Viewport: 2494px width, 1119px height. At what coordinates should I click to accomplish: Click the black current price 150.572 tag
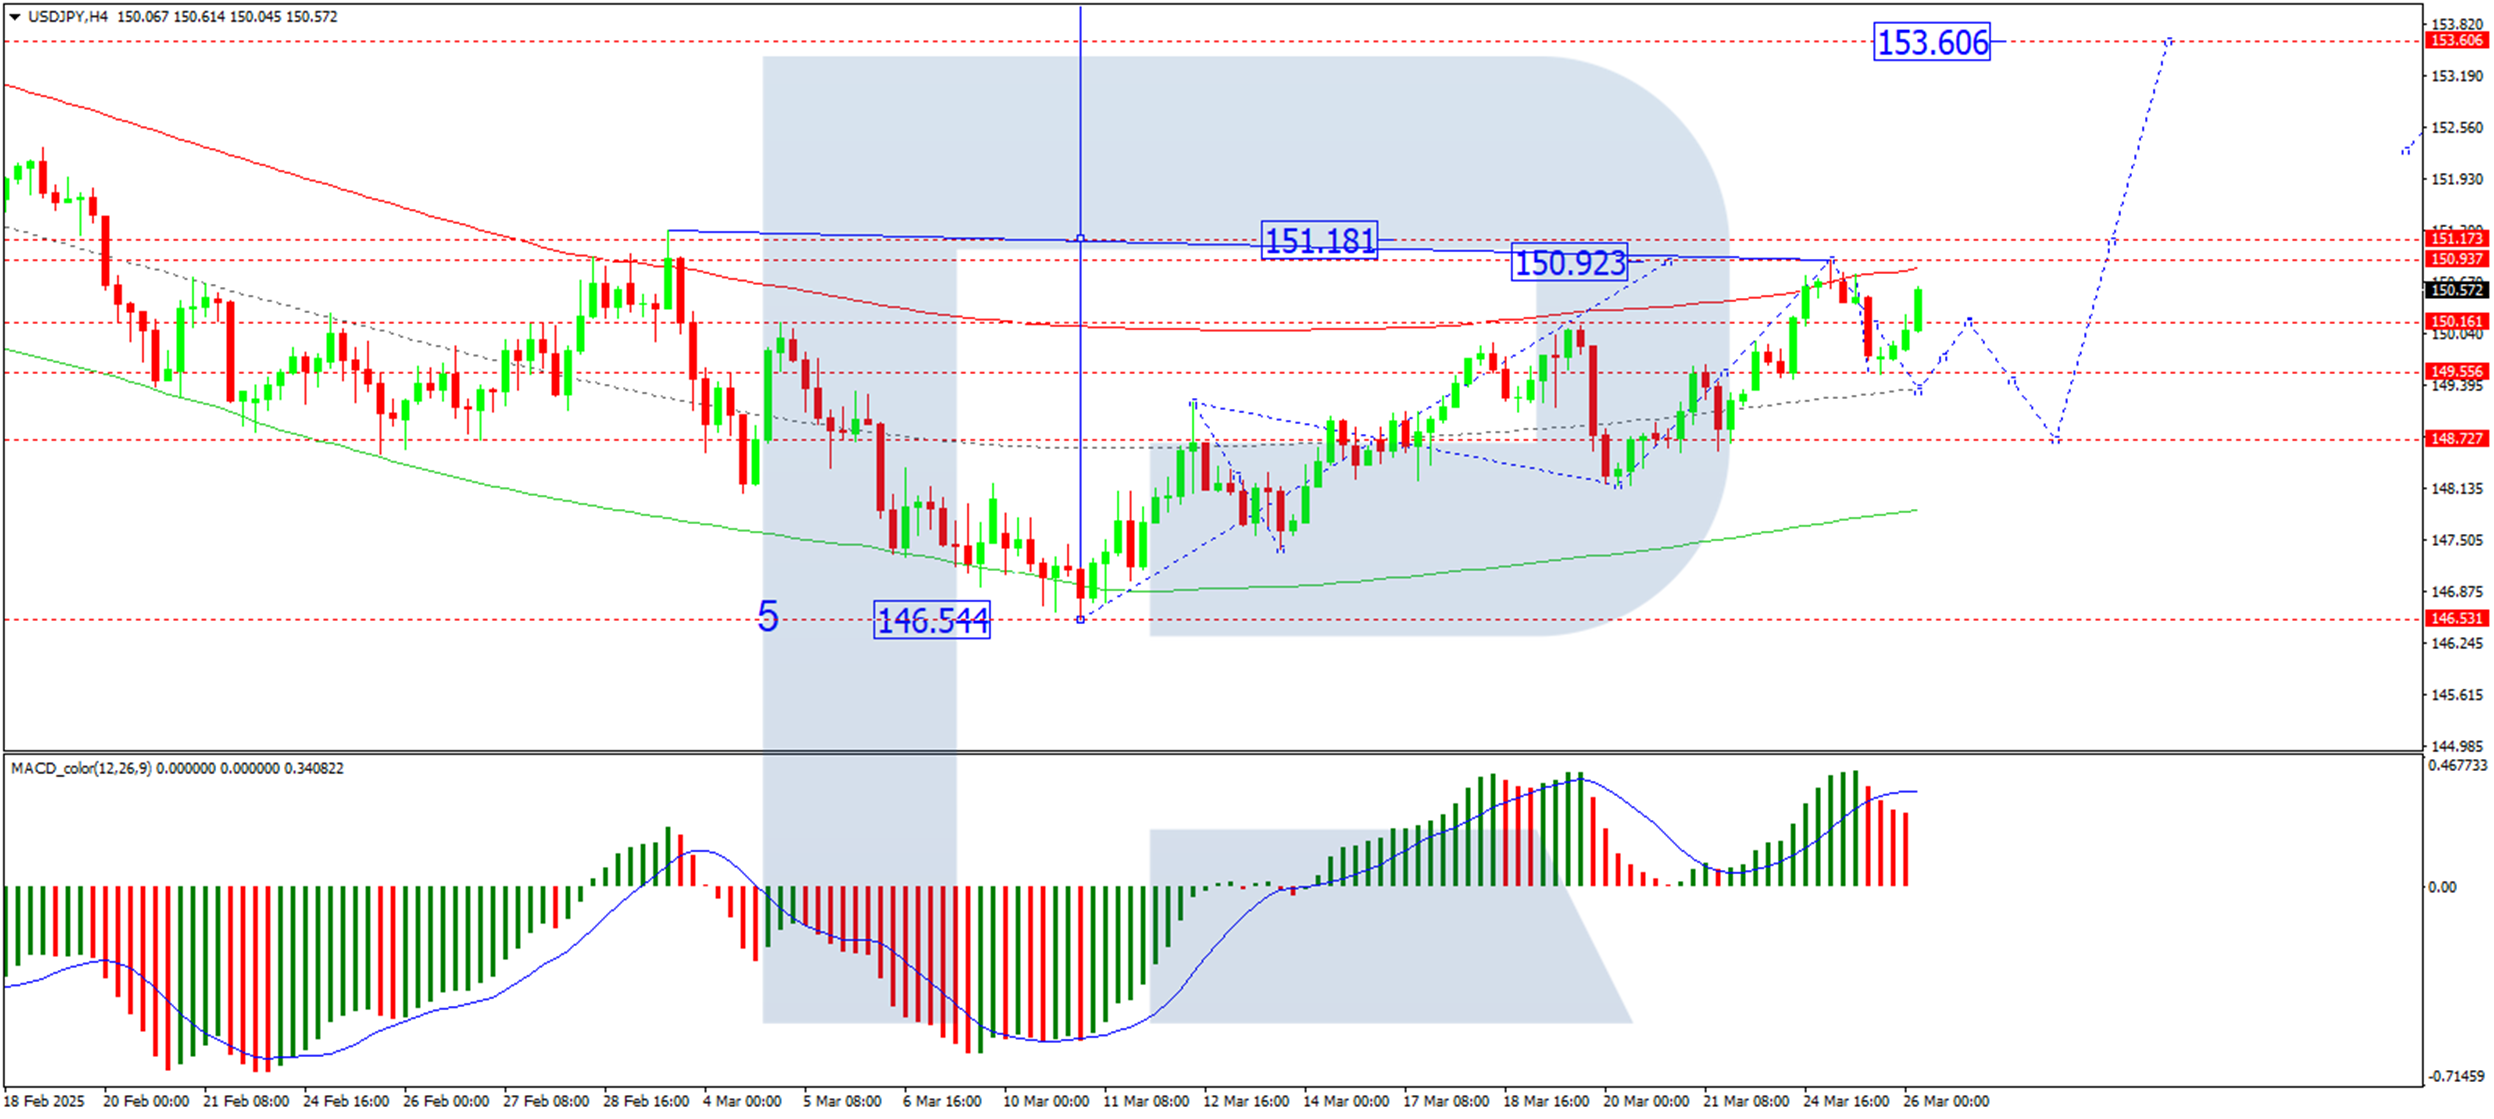click(x=2456, y=290)
